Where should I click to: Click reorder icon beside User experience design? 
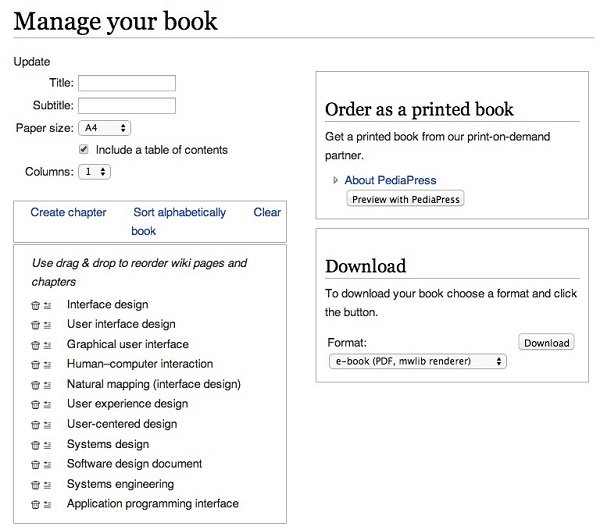[47, 404]
